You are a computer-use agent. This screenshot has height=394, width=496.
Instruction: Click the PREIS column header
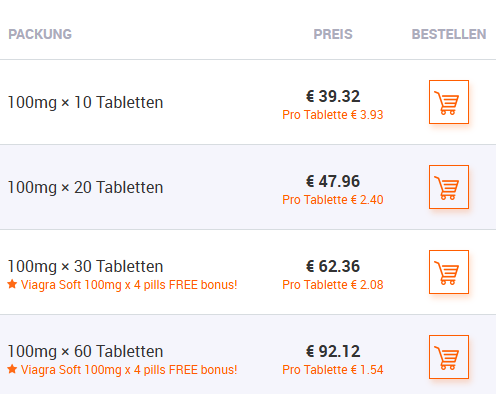tap(333, 34)
